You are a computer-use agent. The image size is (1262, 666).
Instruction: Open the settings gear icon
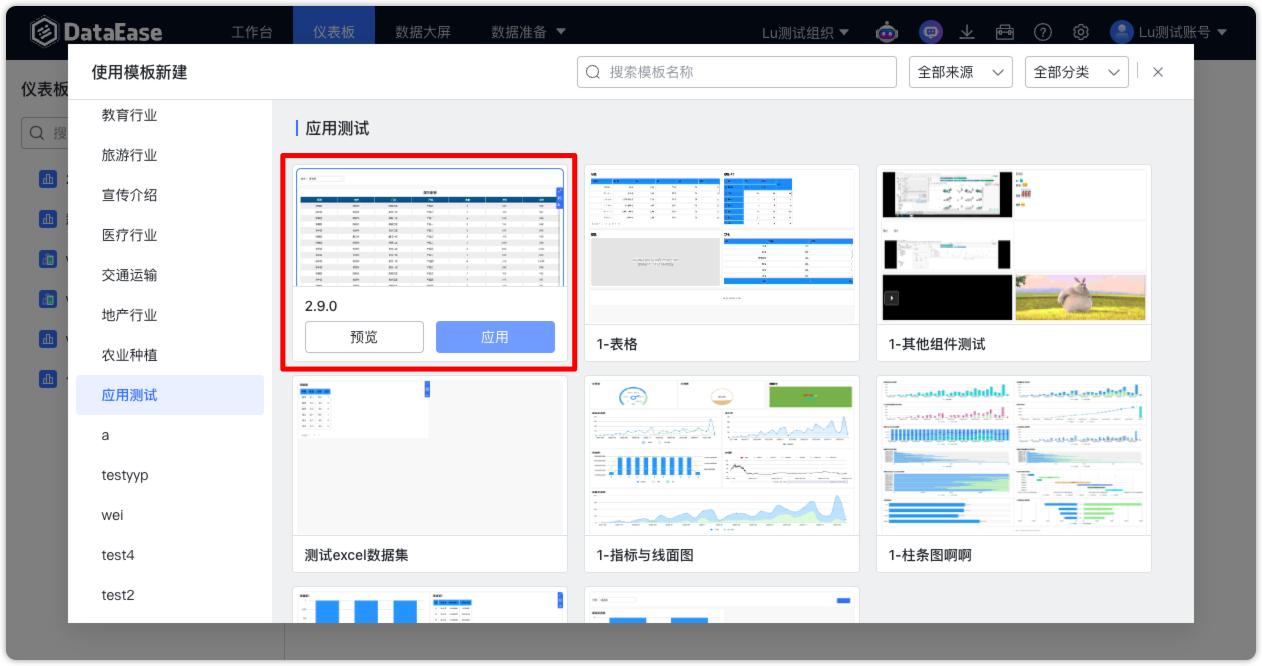(1080, 32)
